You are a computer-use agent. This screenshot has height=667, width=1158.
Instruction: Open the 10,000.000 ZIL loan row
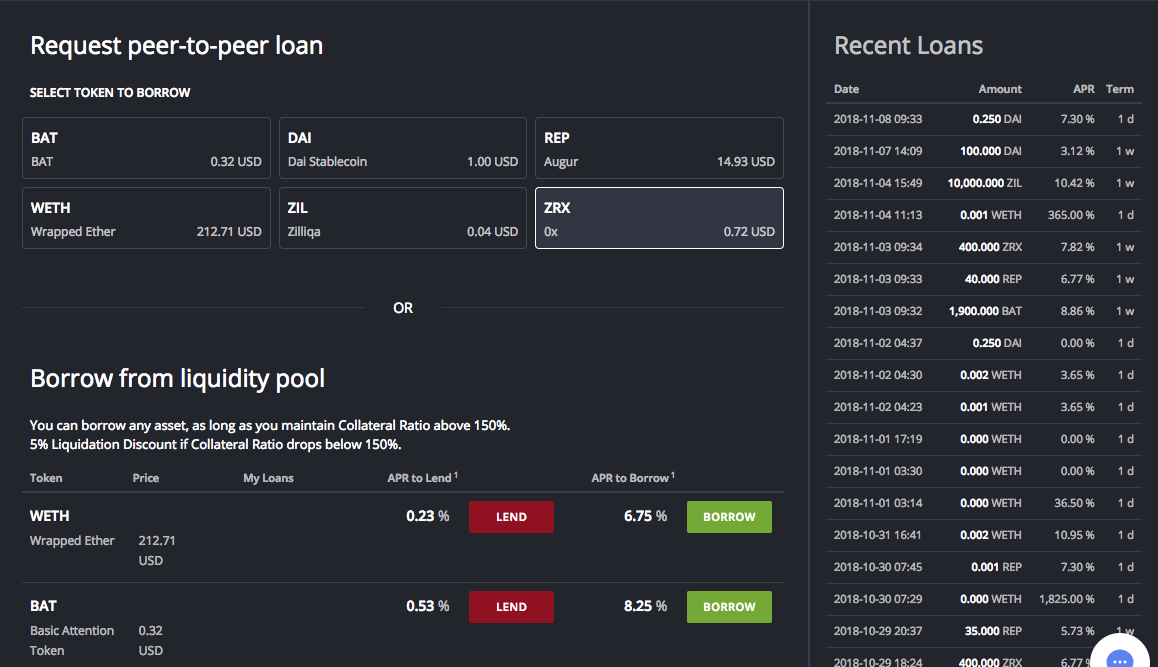click(x=984, y=183)
